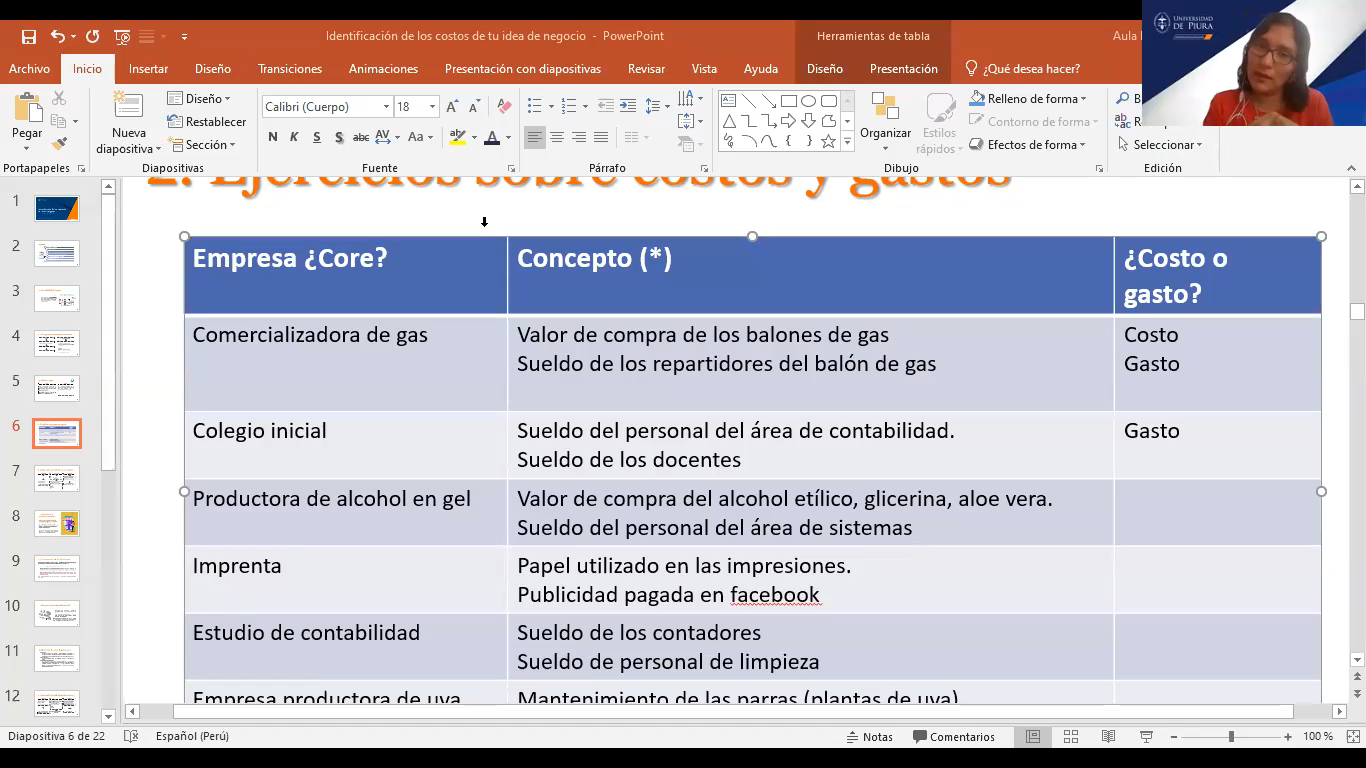
Task: Click the Restablecer button
Action: pos(207,122)
